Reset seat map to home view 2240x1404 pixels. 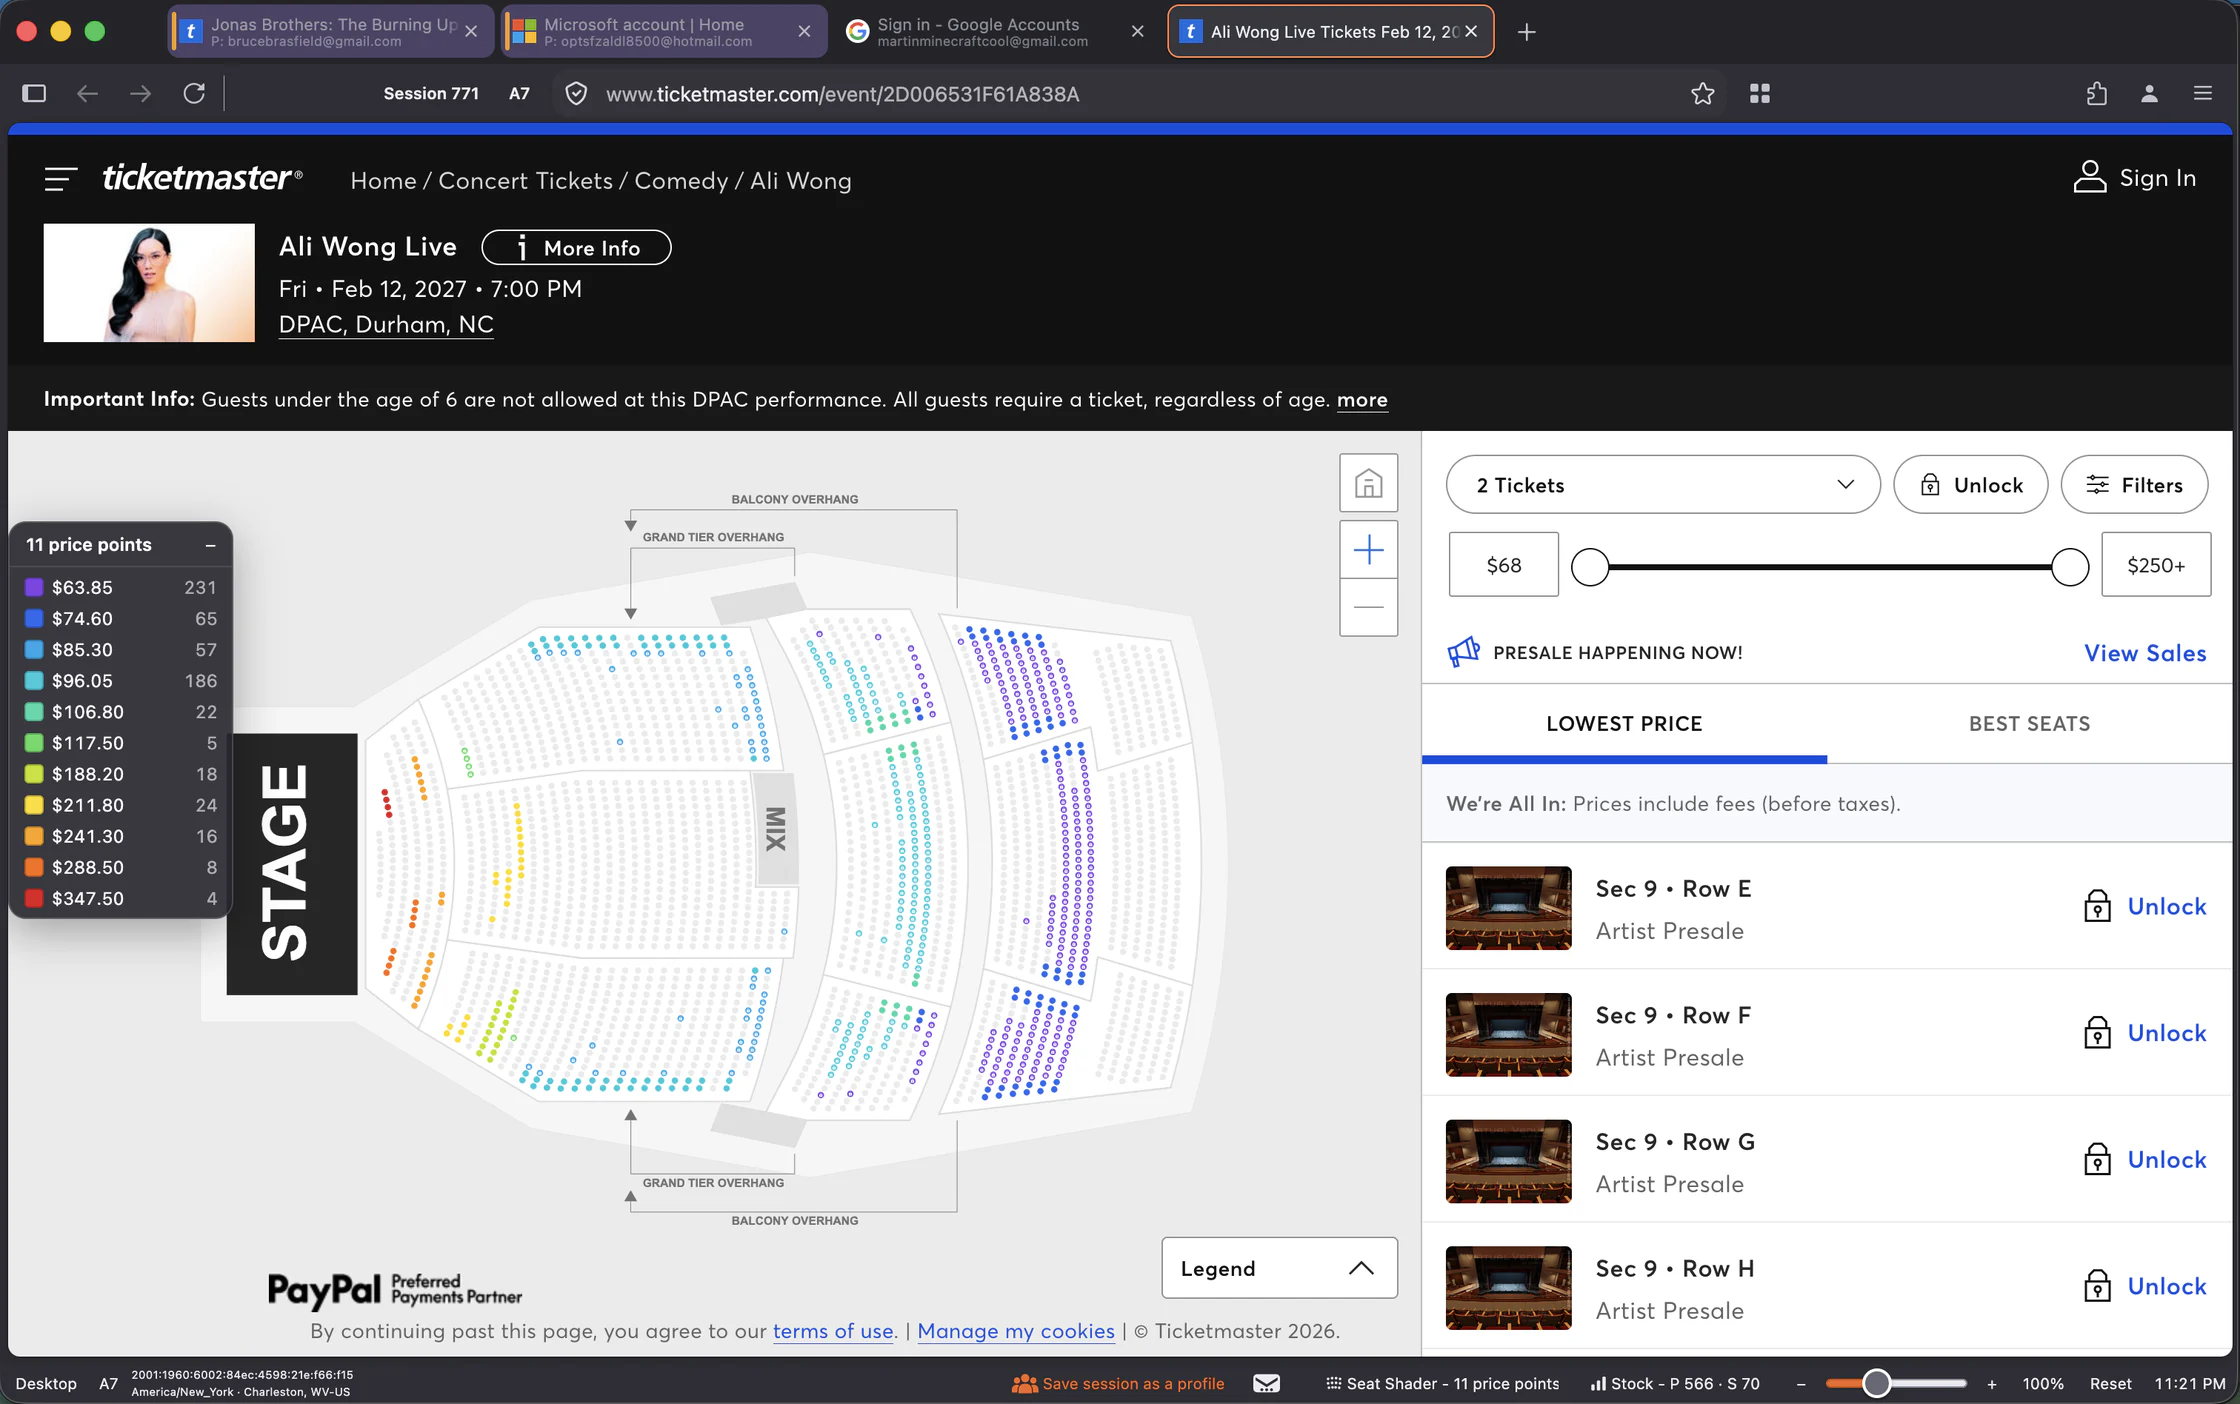tap(1368, 483)
